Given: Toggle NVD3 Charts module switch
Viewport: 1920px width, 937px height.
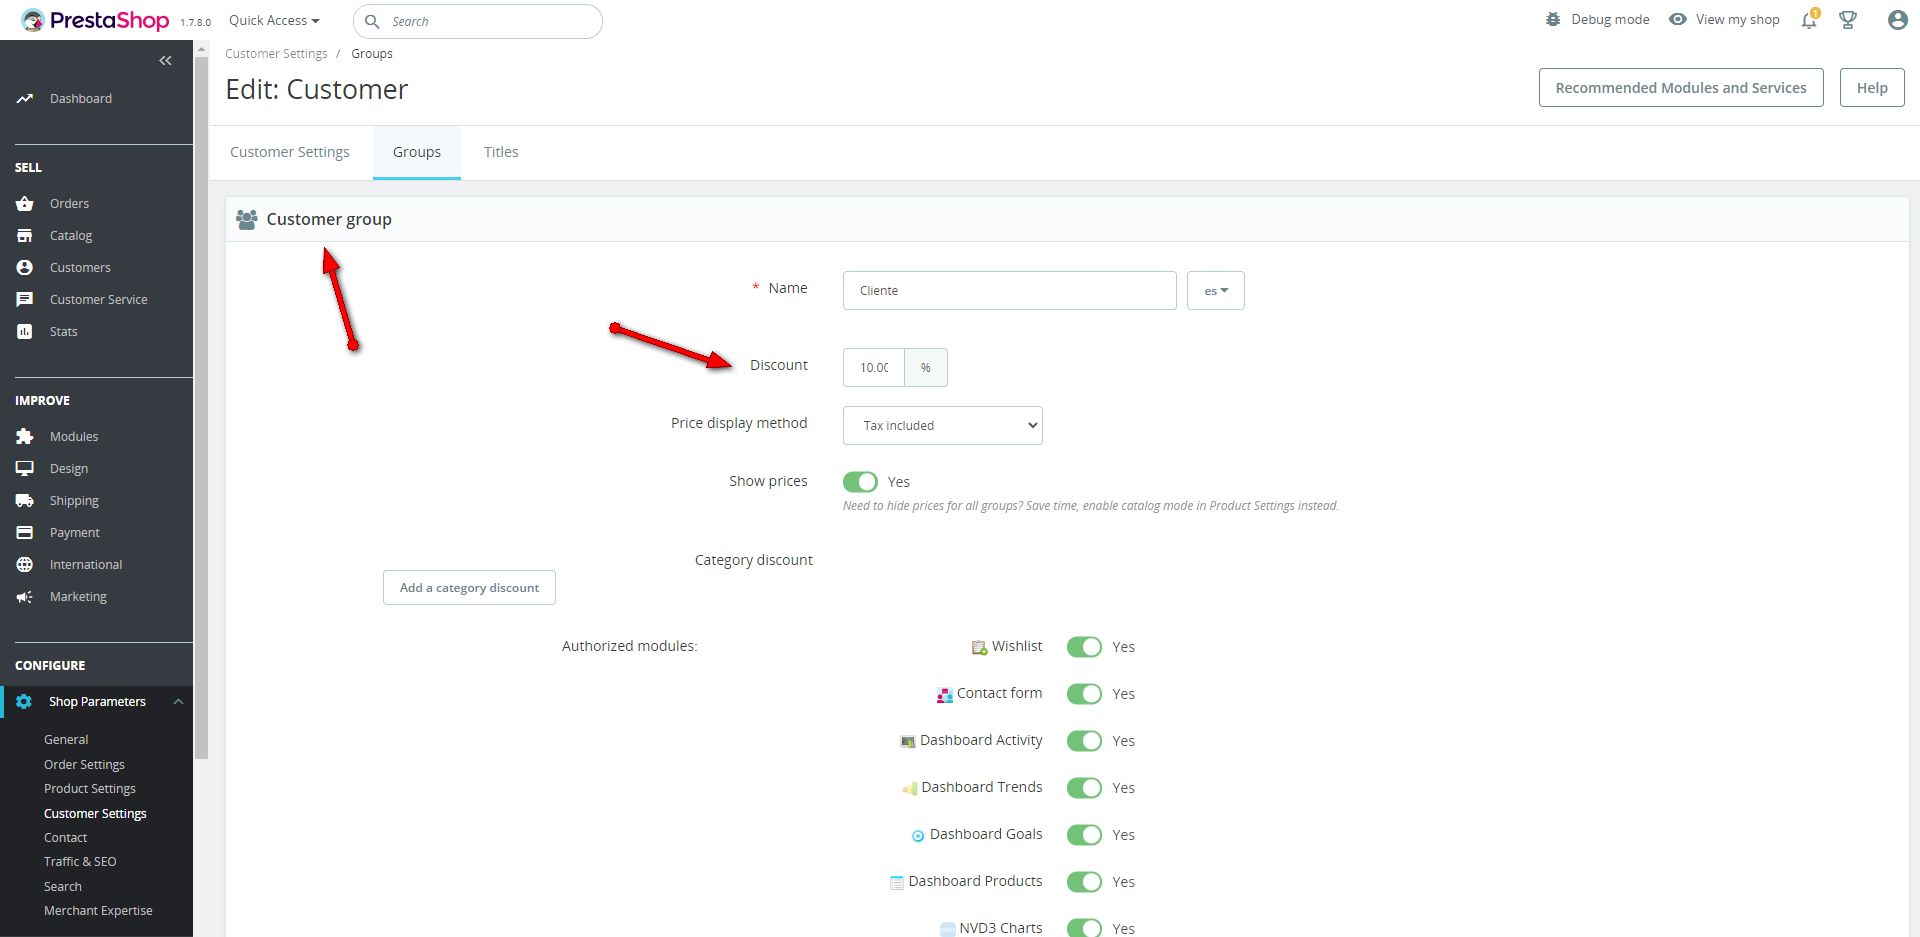Looking at the screenshot, I should pyautogui.click(x=1084, y=928).
